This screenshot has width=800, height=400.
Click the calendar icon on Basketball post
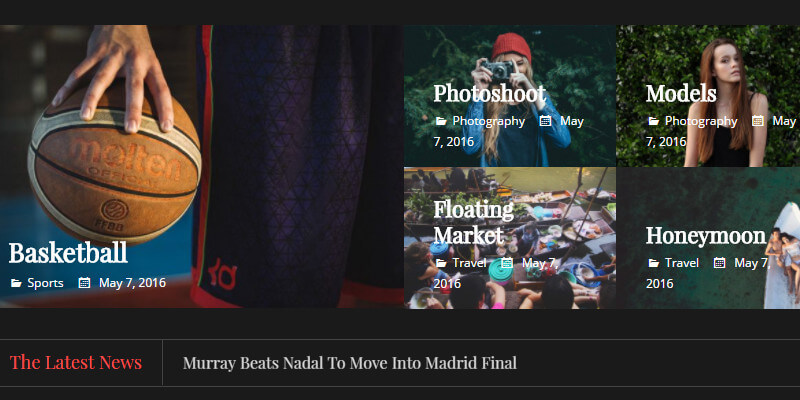pyautogui.click(x=84, y=283)
